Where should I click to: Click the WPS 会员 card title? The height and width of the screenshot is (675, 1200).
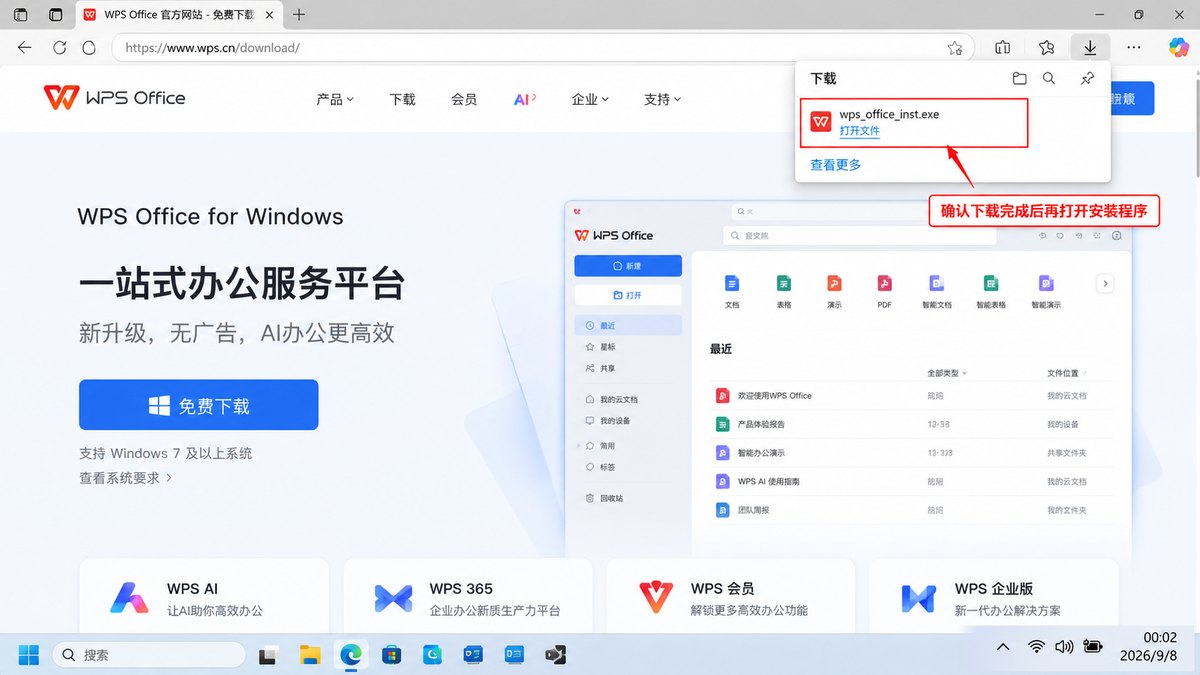tap(722, 588)
